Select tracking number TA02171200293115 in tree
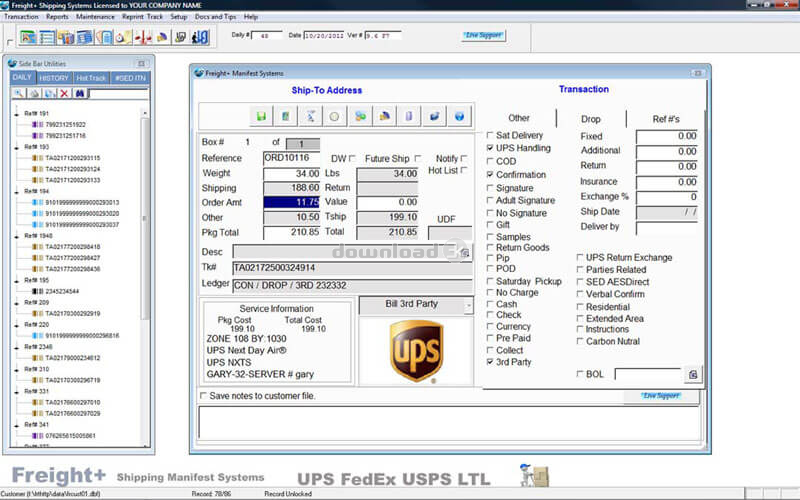This screenshot has height=500, width=800. (x=72, y=158)
